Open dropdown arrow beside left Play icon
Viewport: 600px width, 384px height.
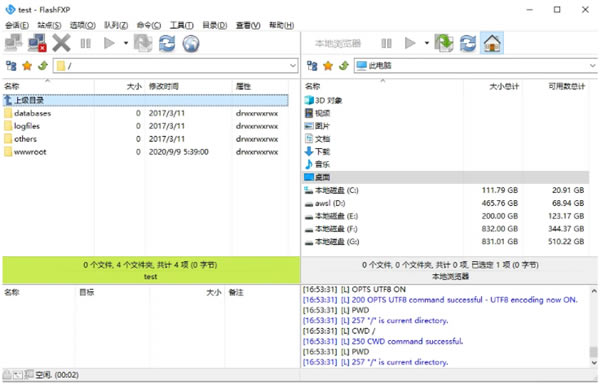tap(126, 43)
